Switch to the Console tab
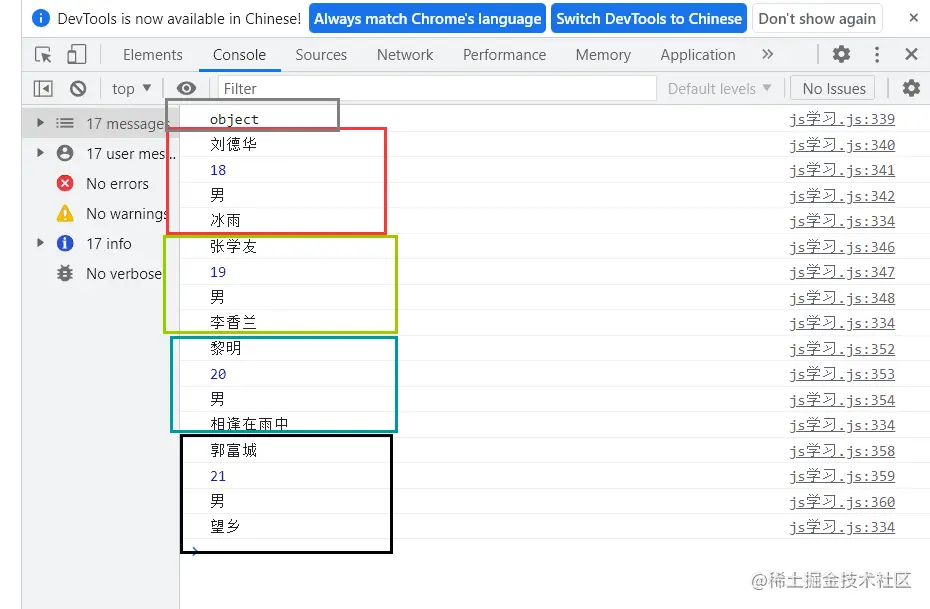 [x=239, y=55]
